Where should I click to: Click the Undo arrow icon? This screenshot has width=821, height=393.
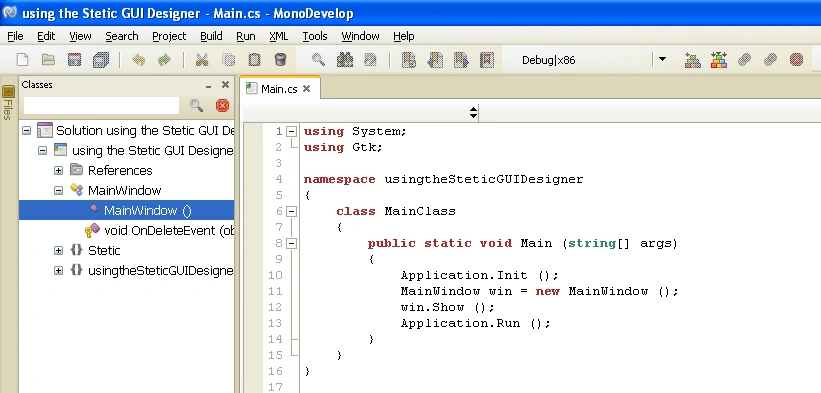138,60
